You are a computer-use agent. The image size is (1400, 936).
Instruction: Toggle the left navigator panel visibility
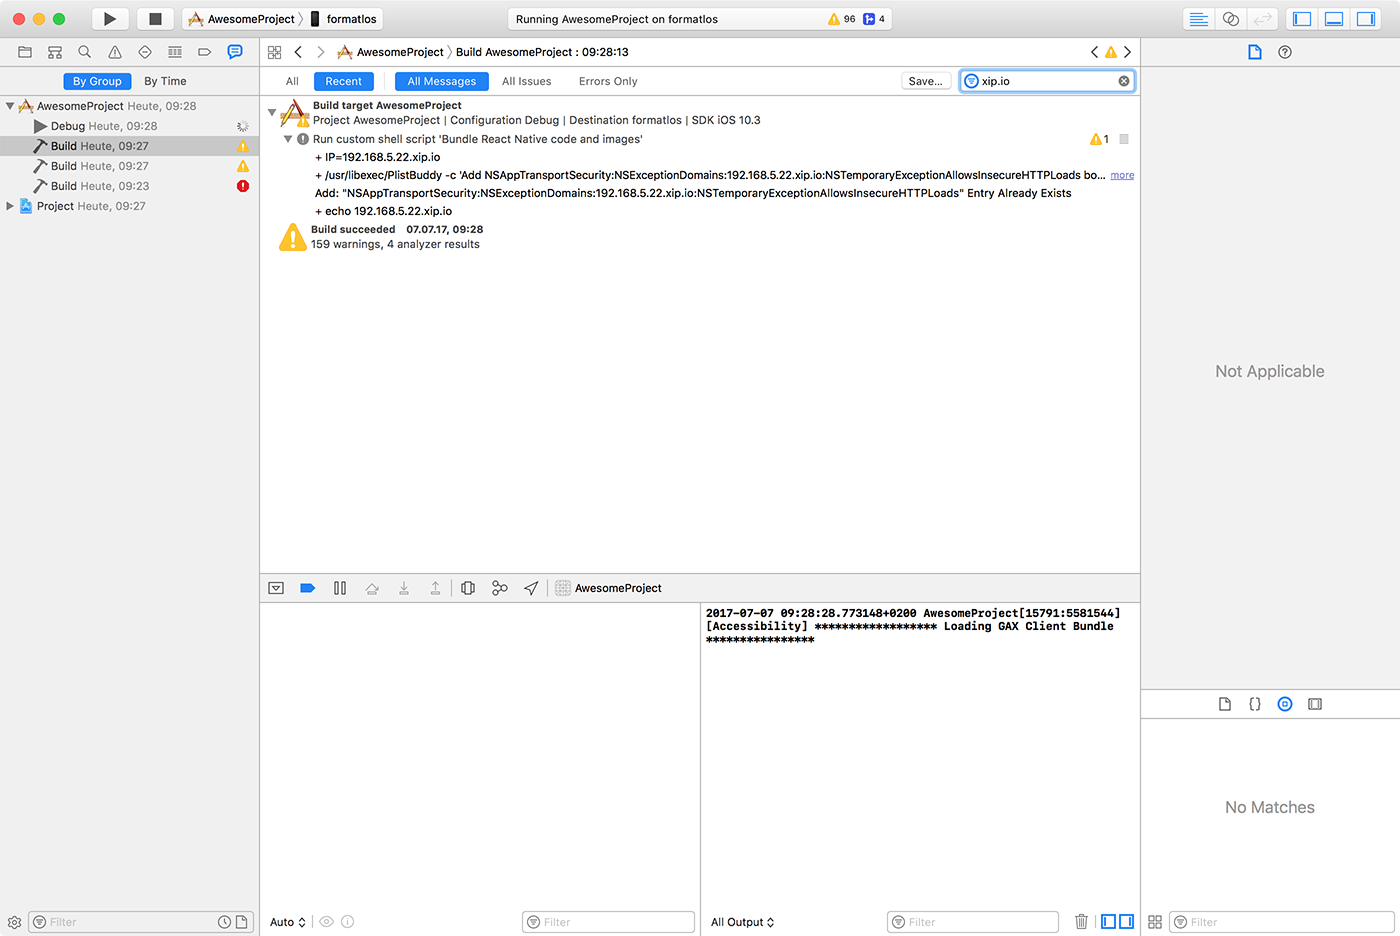tap(1302, 19)
